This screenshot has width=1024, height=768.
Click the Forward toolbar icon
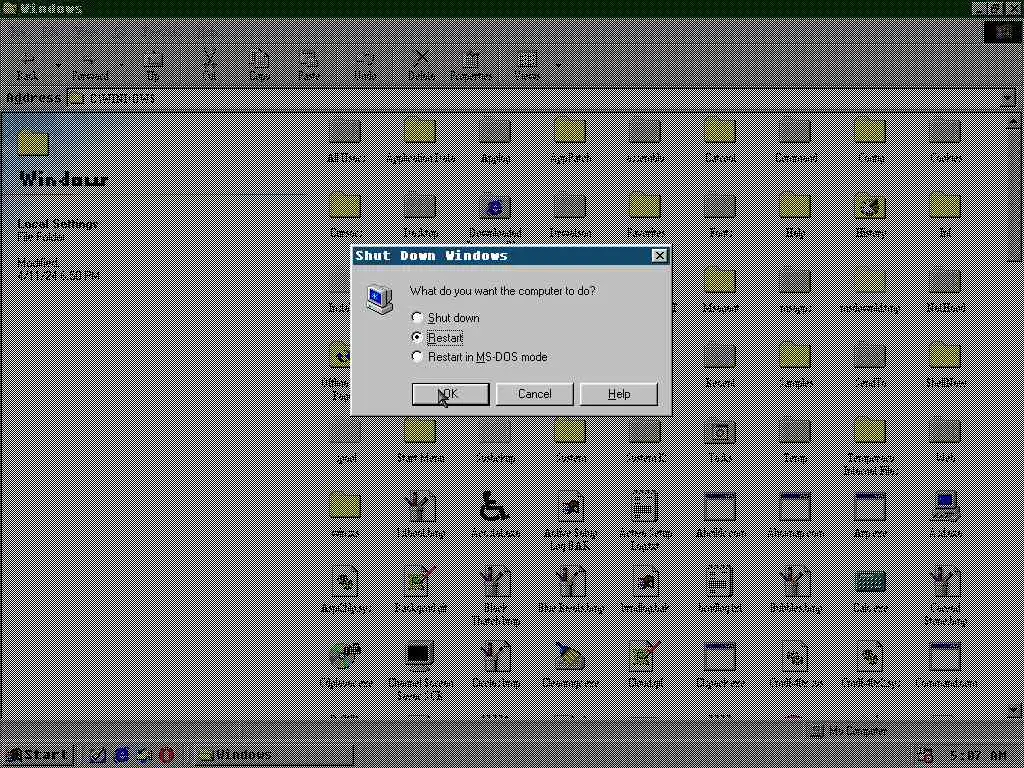90,65
